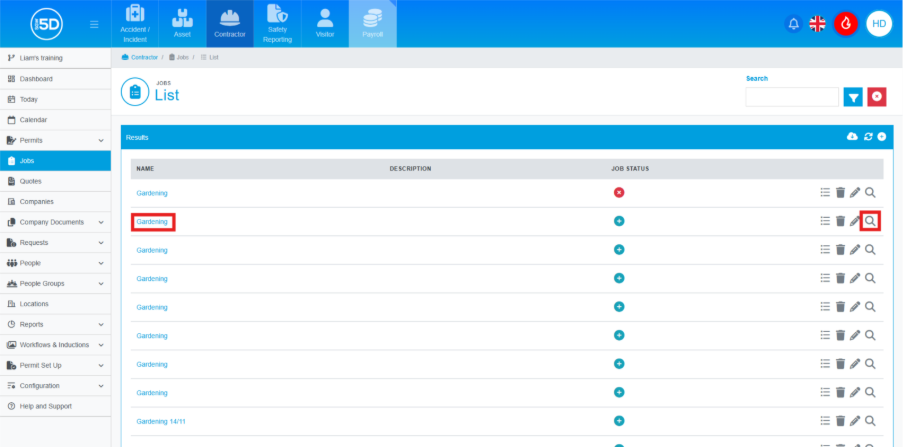The height and width of the screenshot is (447, 903).
Task: Click the cloud download icon in Results header
Action: tap(852, 136)
